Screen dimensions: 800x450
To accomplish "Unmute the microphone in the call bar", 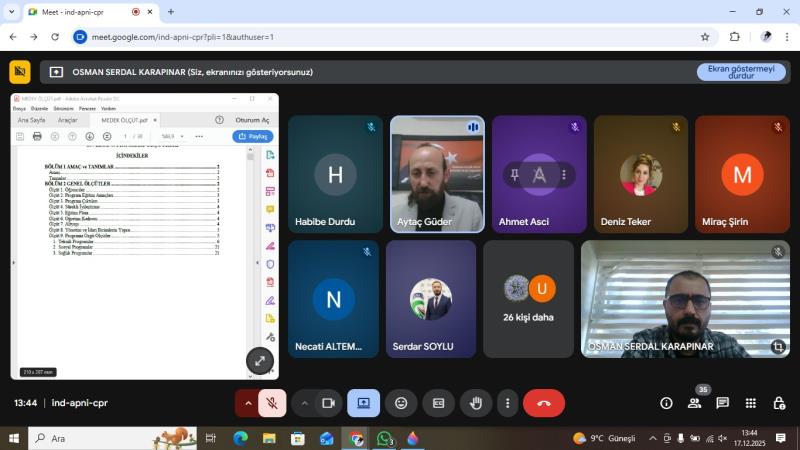I will [271, 403].
